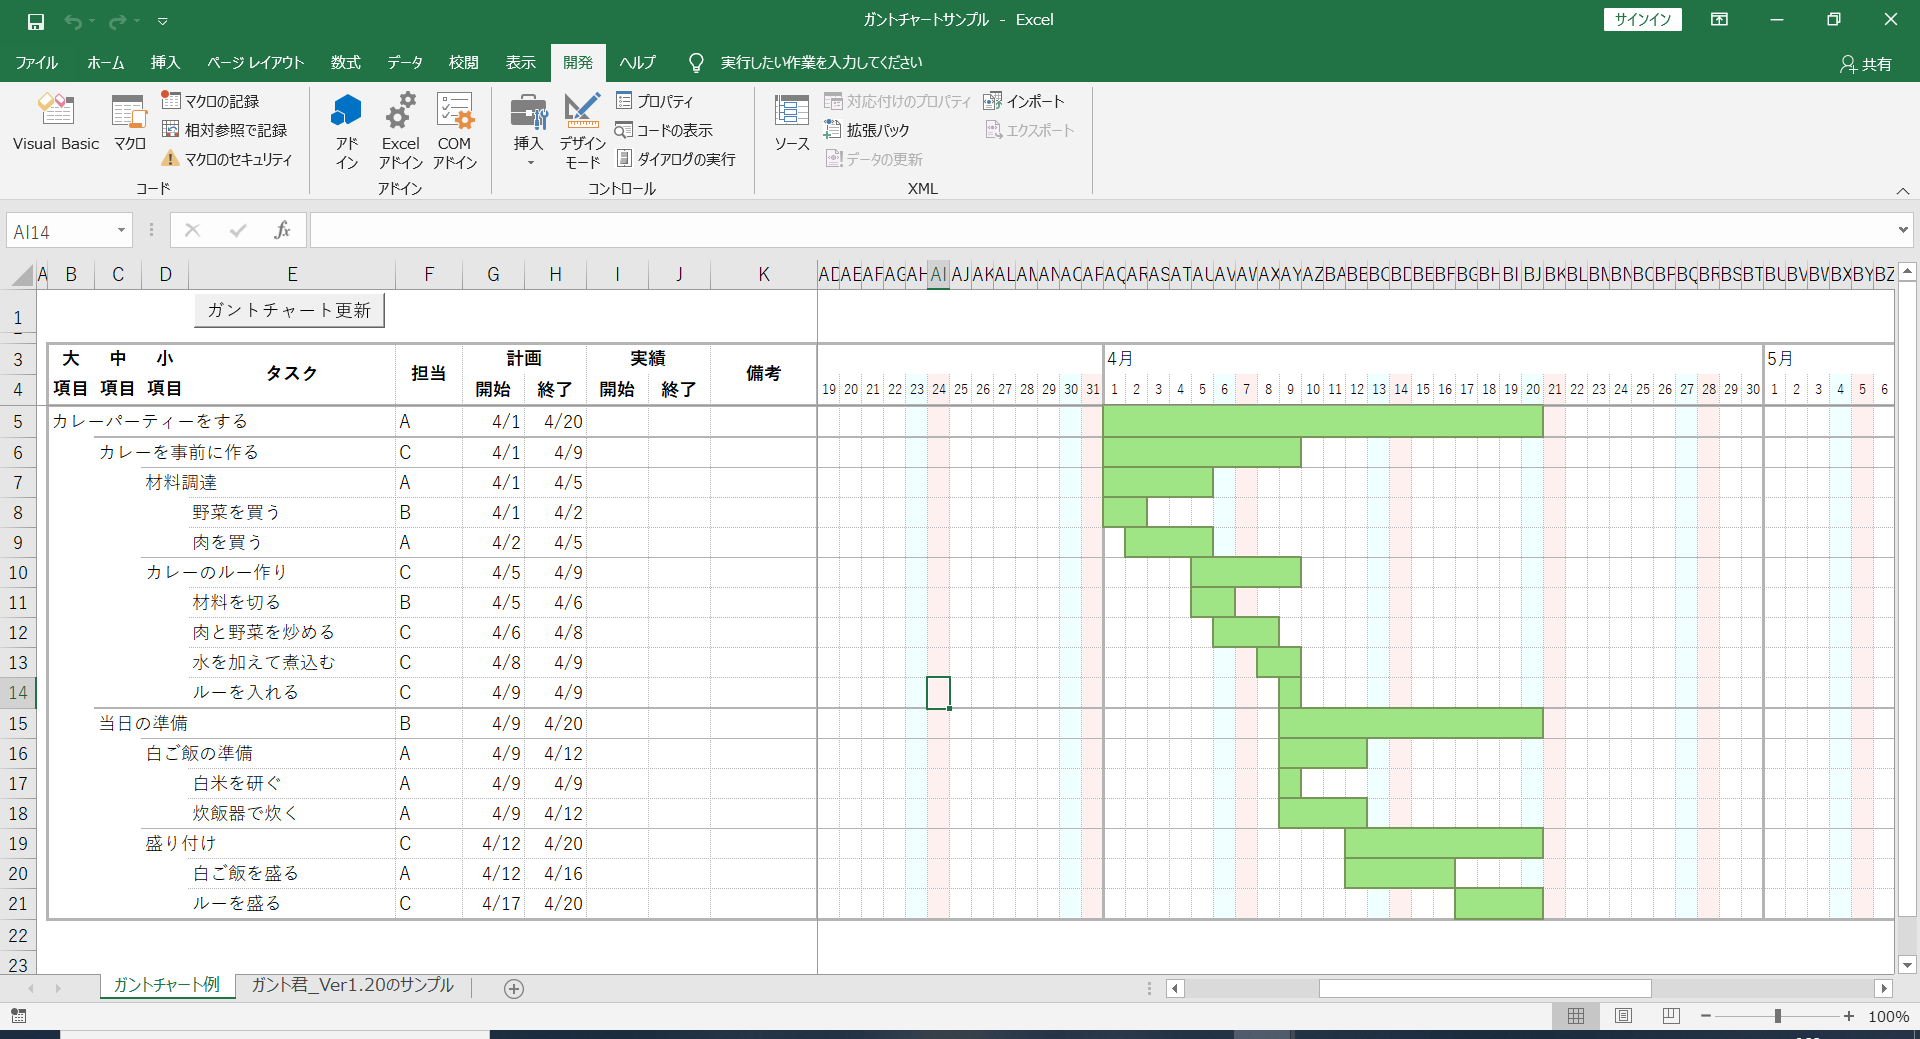The width and height of the screenshot is (1920, 1039).
Task: Open the Excel アドイン dialog
Action: pyautogui.click(x=400, y=130)
